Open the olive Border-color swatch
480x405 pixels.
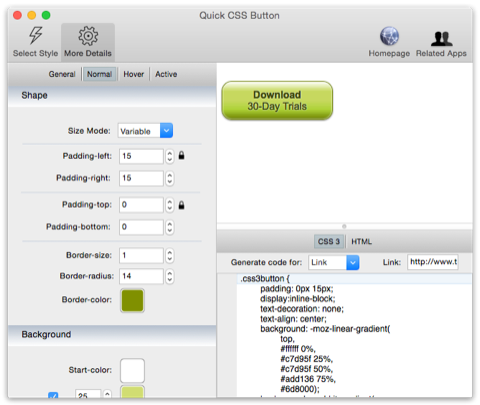coord(132,300)
